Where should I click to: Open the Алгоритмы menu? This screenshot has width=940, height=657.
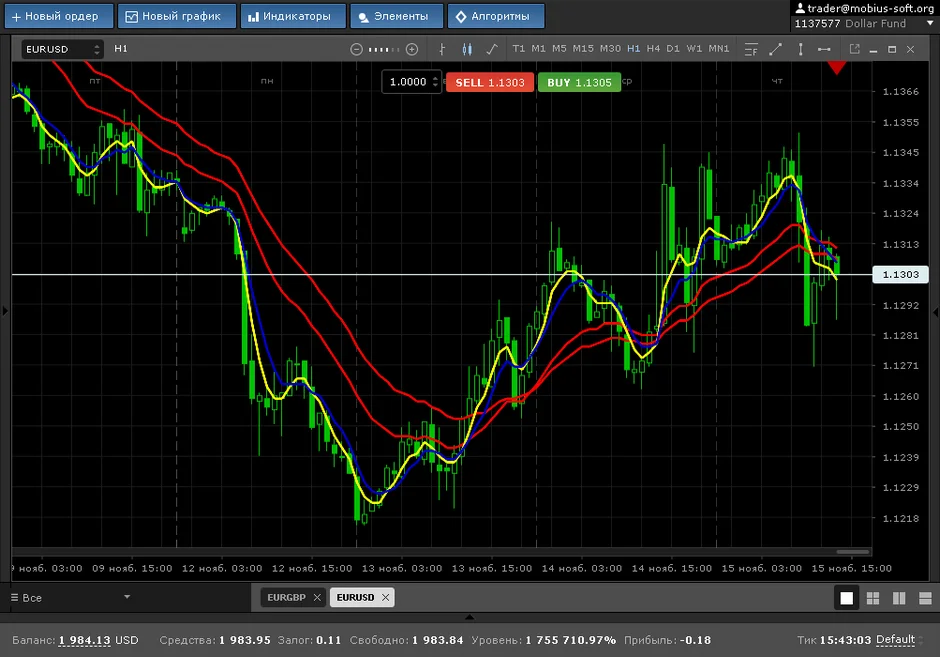tap(496, 16)
